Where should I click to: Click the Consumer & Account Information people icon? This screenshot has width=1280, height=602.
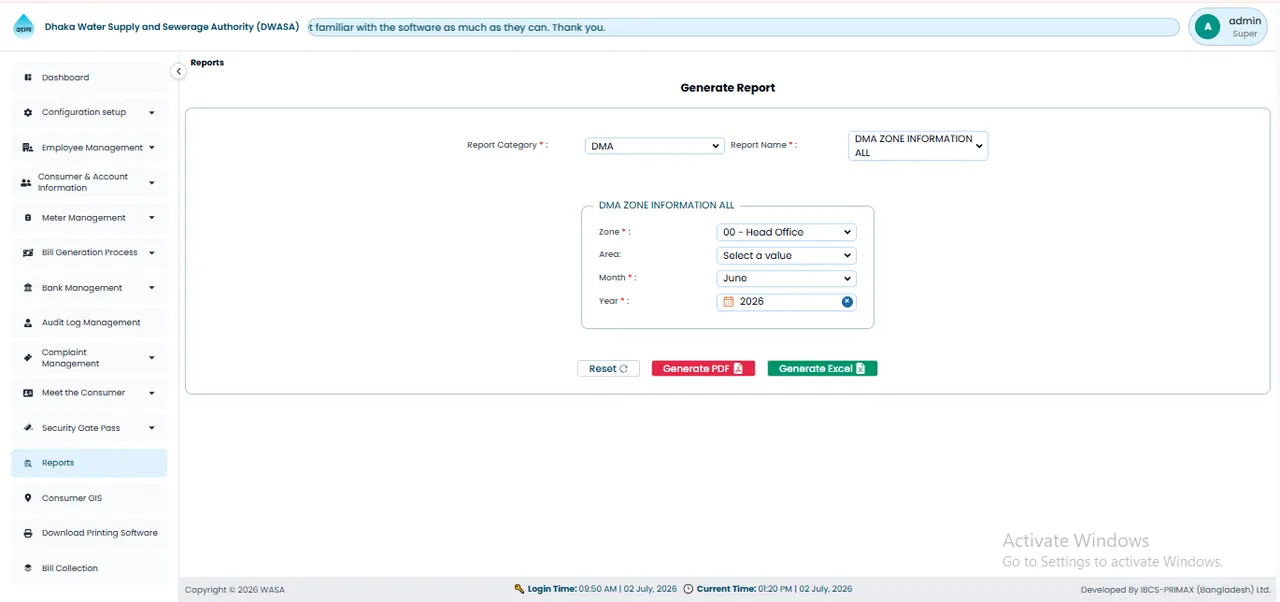26,183
